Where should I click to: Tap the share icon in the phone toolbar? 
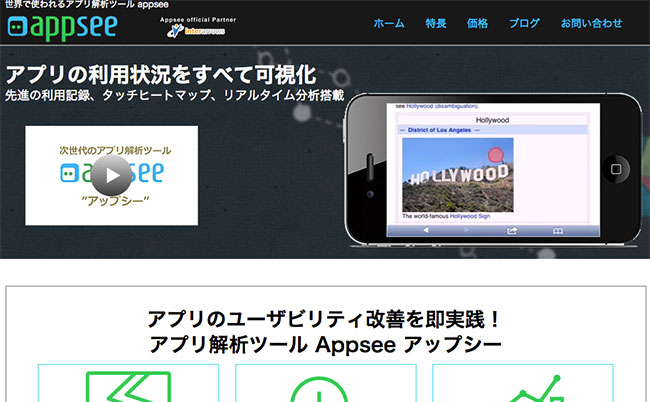tap(512, 230)
